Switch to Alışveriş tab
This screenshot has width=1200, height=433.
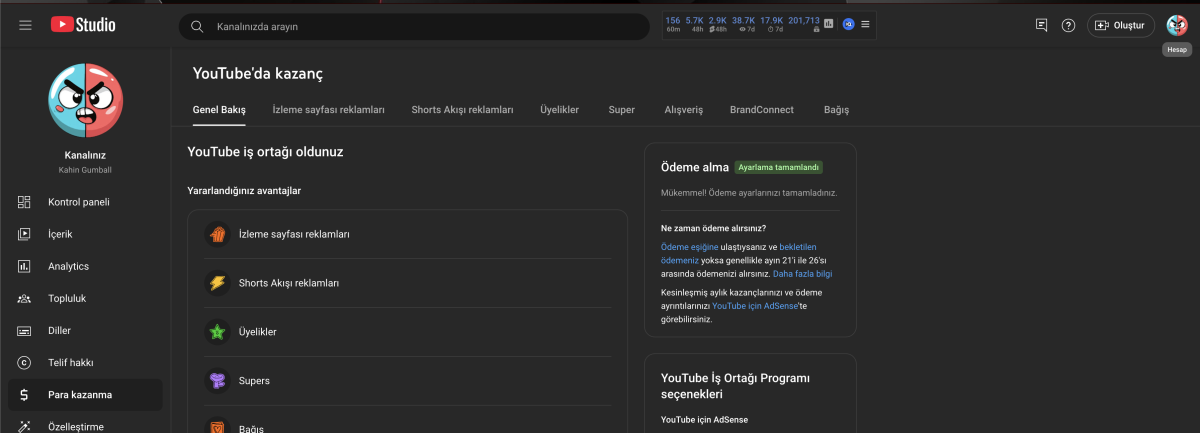[x=684, y=109]
